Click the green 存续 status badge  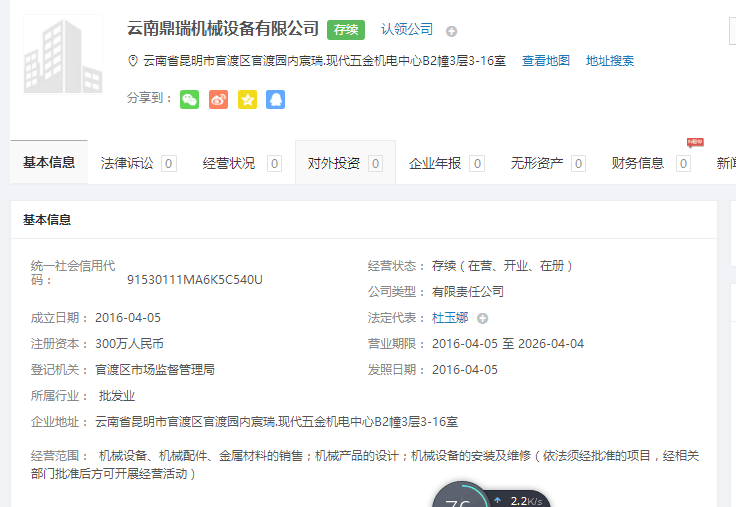tap(346, 30)
